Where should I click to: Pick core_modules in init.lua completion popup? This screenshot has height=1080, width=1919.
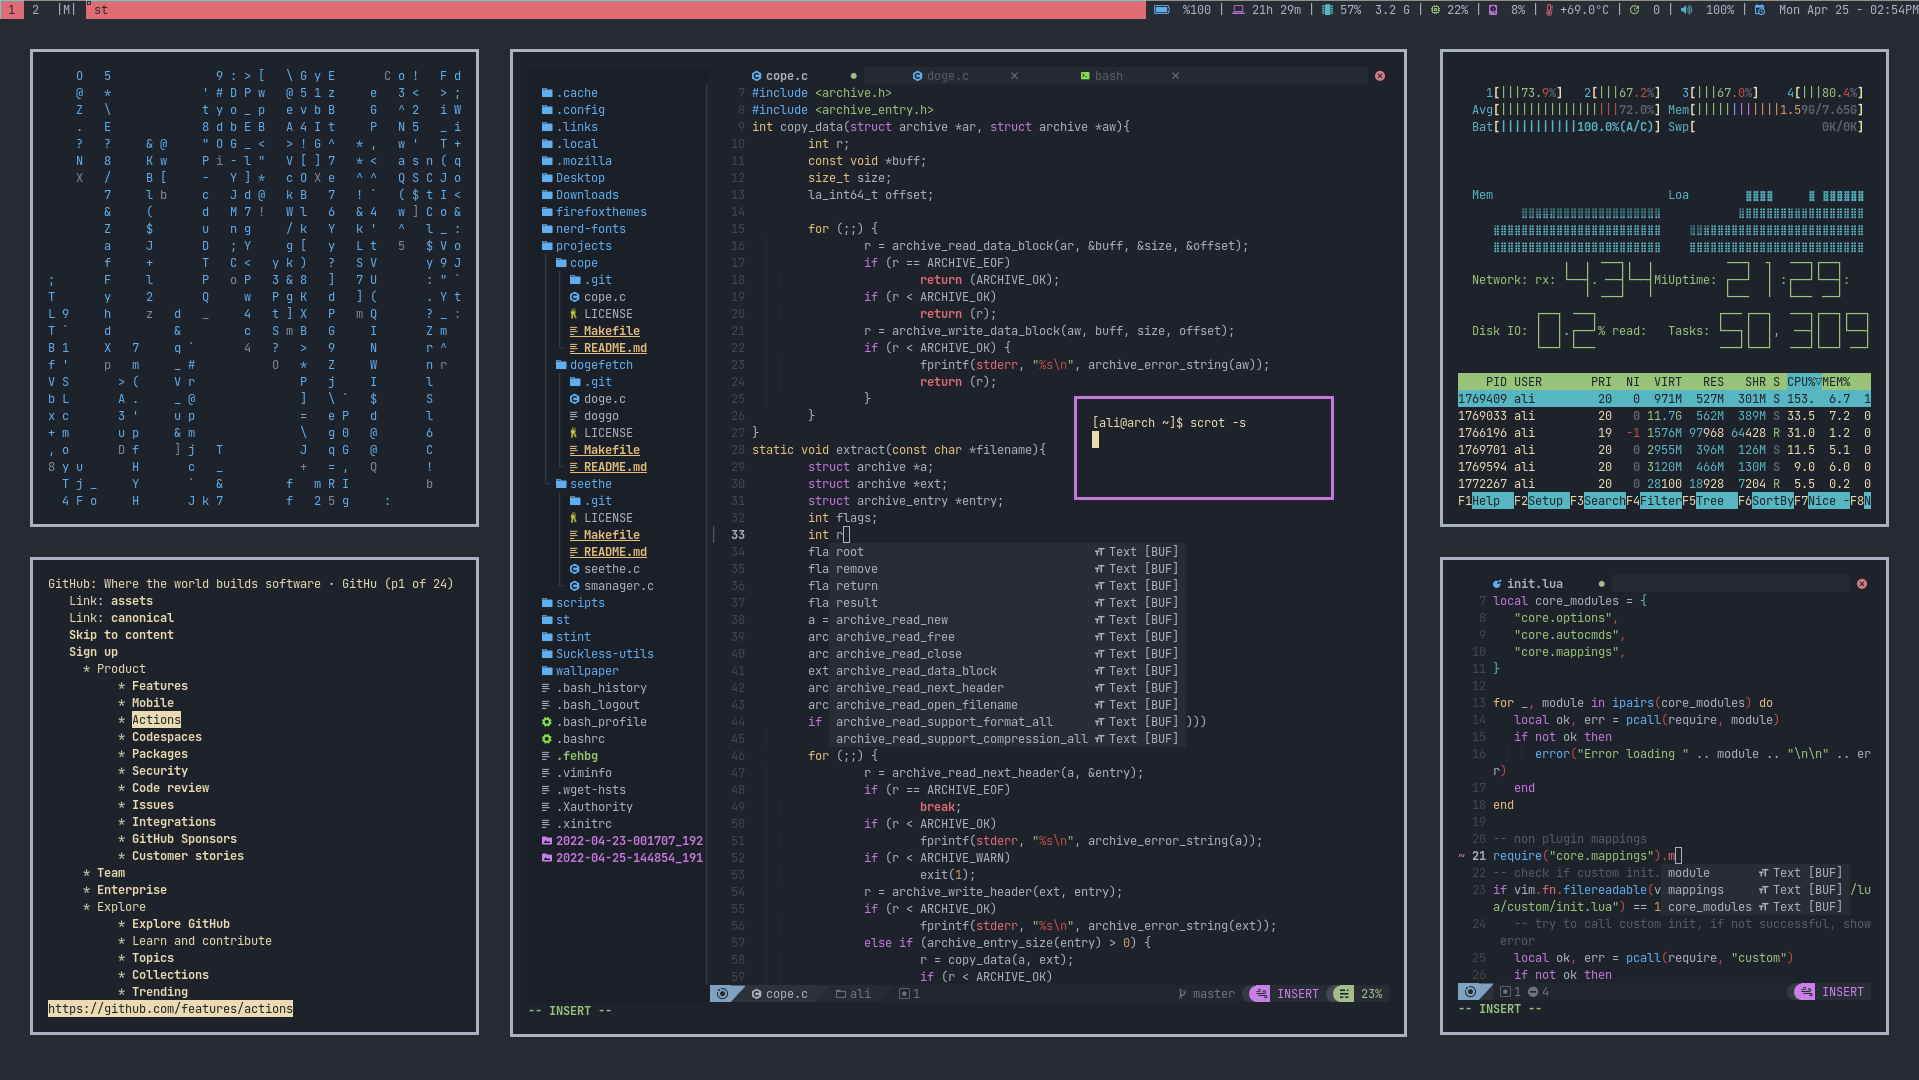coord(1755,907)
